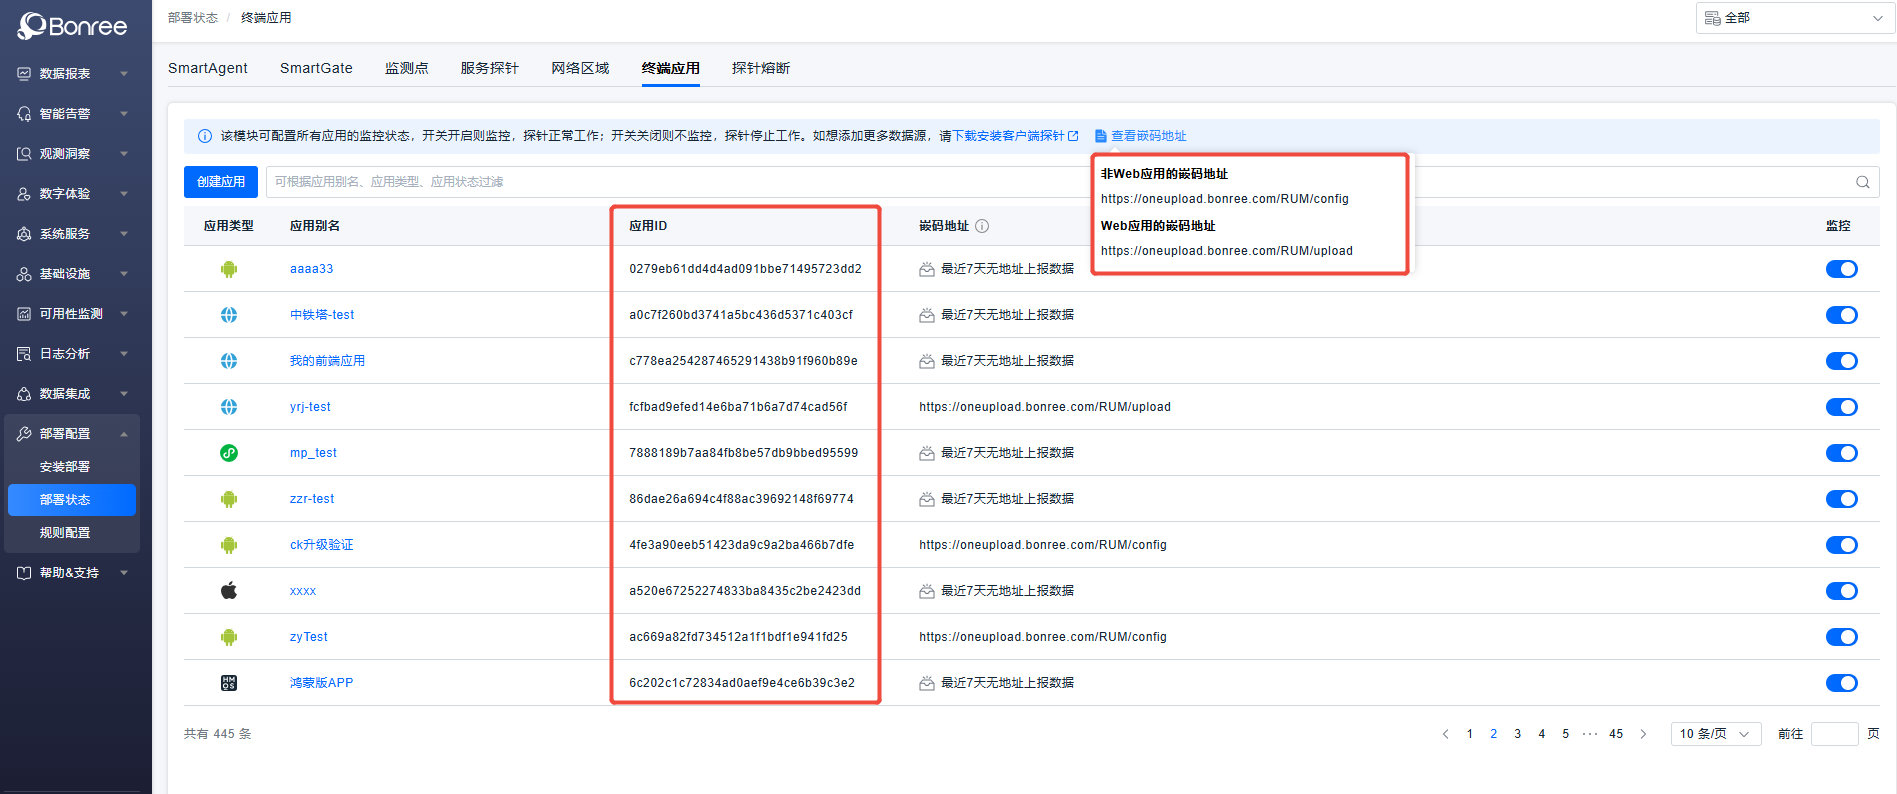The image size is (1897, 794).
Task: Click the web globe icon in yrj-test row
Action: [229, 407]
